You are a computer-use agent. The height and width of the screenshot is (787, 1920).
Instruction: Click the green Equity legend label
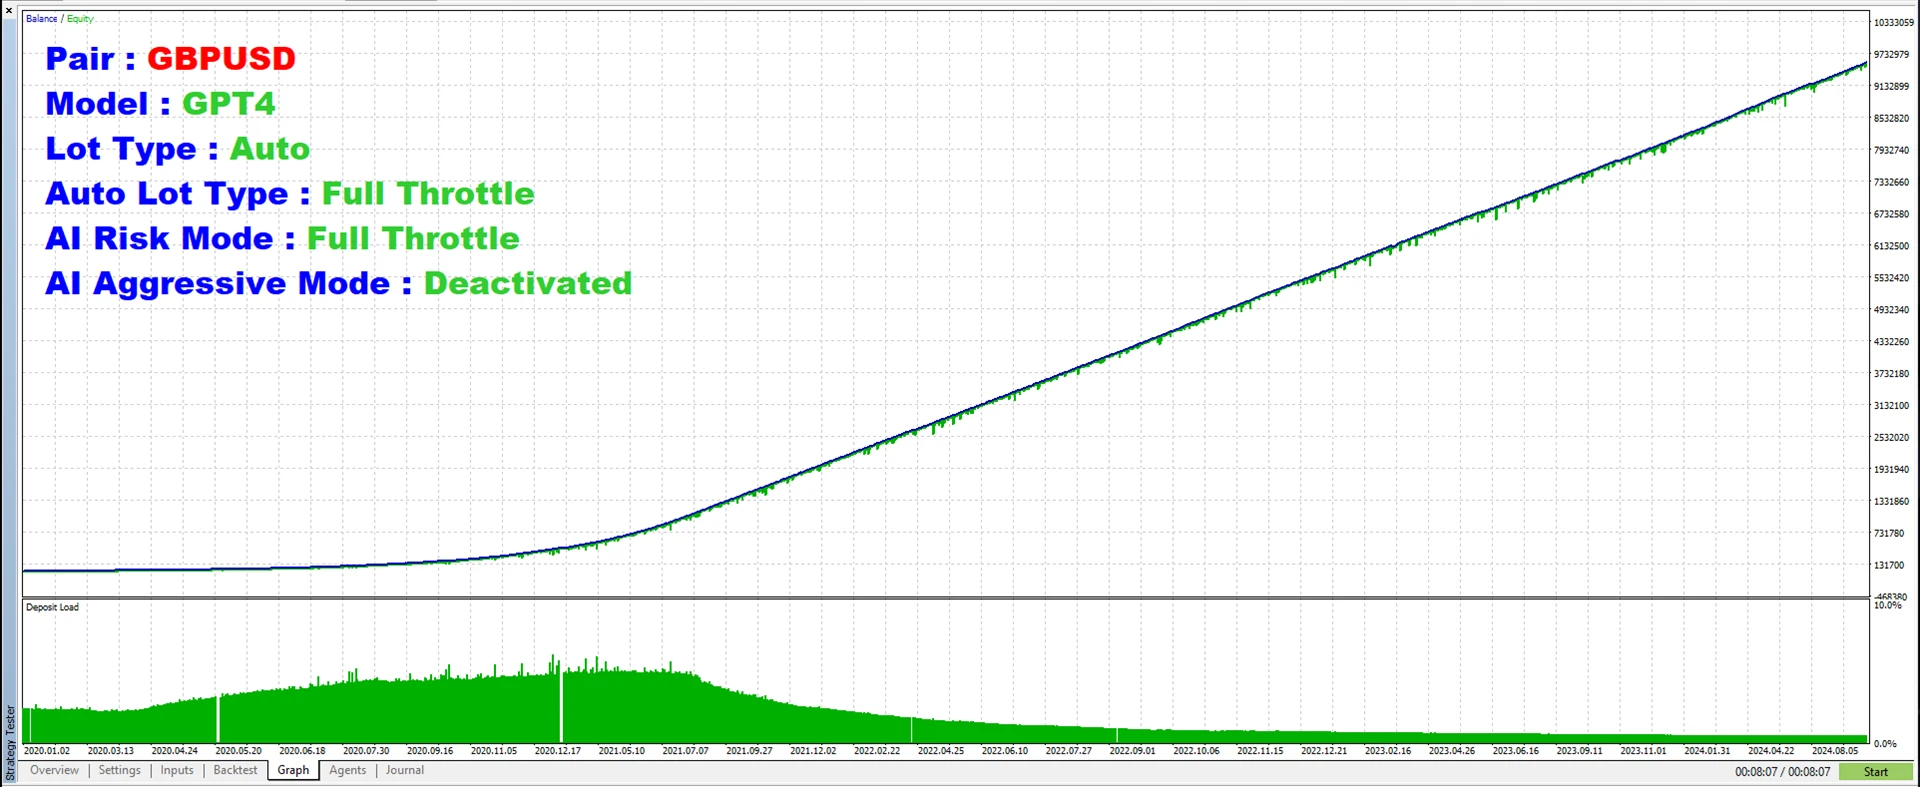click(80, 19)
